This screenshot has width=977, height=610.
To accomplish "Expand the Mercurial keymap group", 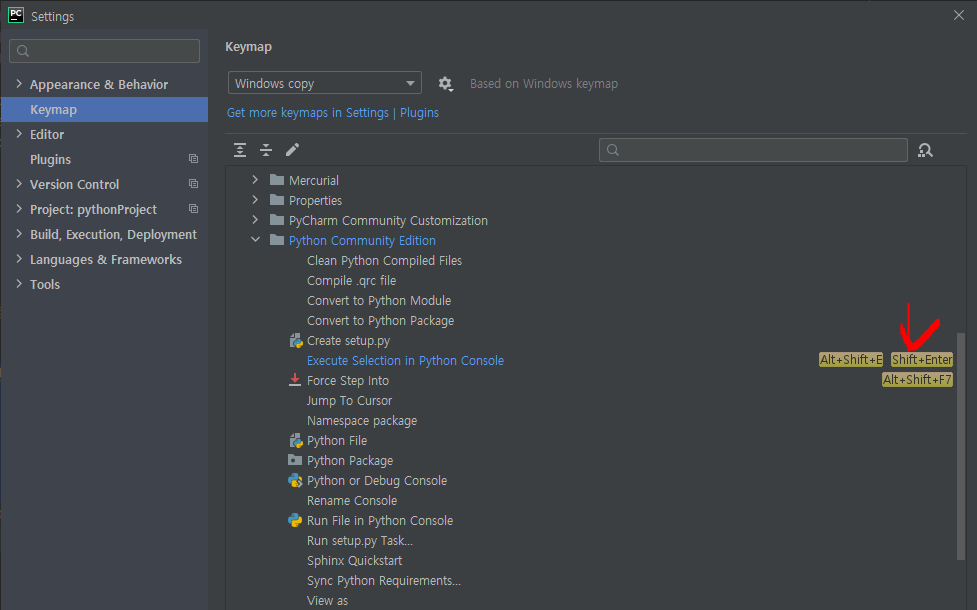I will pyautogui.click(x=255, y=179).
